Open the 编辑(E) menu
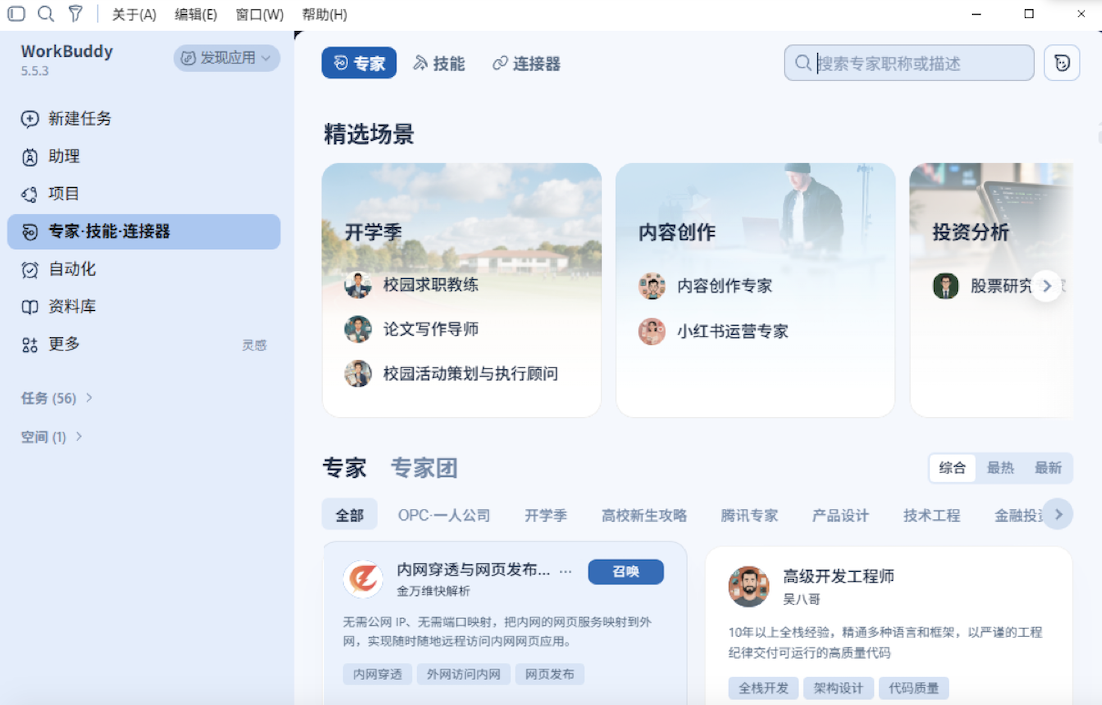This screenshot has height=705, width=1102. (195, 15)
